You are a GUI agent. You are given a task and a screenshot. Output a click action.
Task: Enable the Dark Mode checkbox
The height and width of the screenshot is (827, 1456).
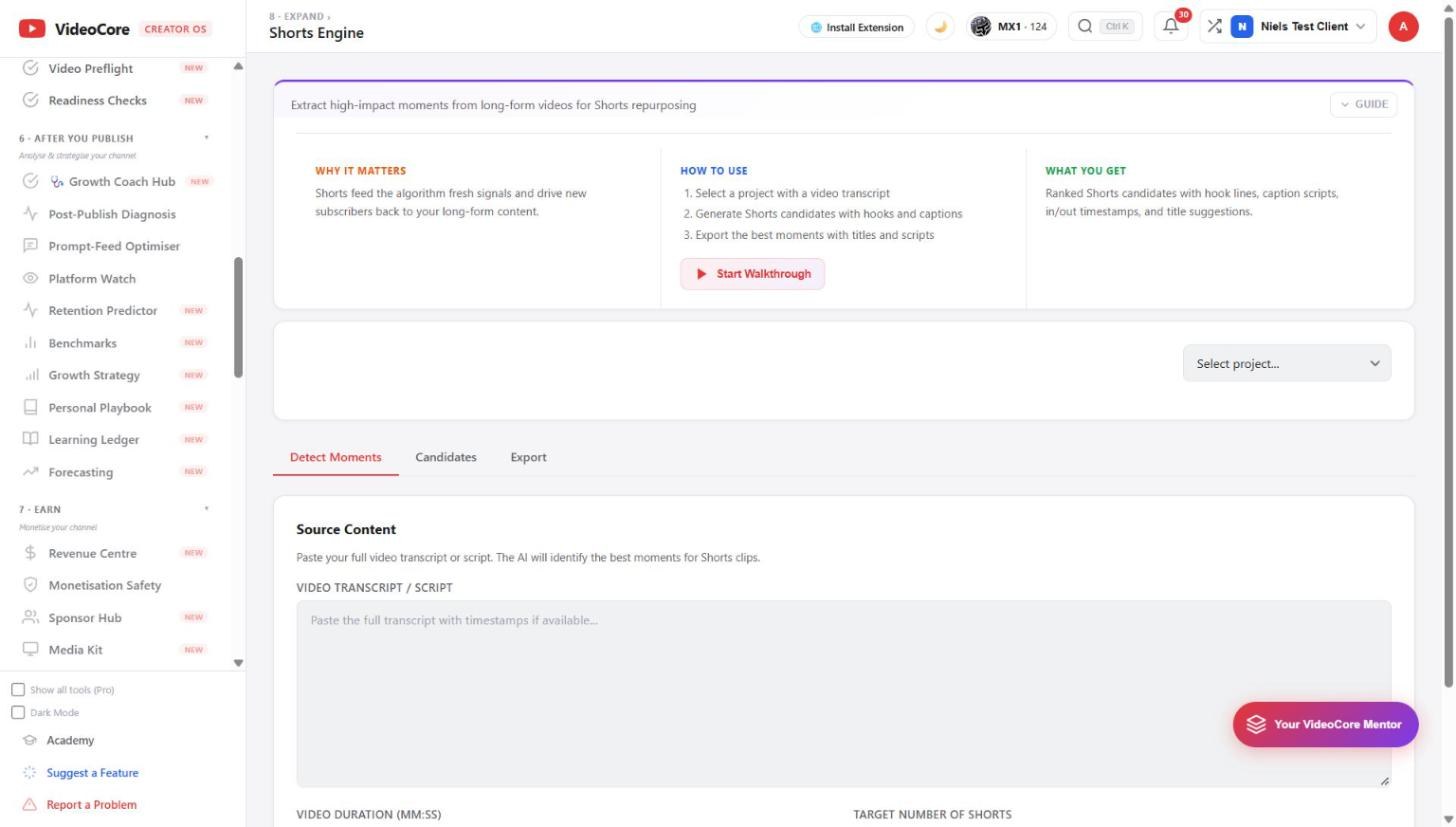click(18, 713)
